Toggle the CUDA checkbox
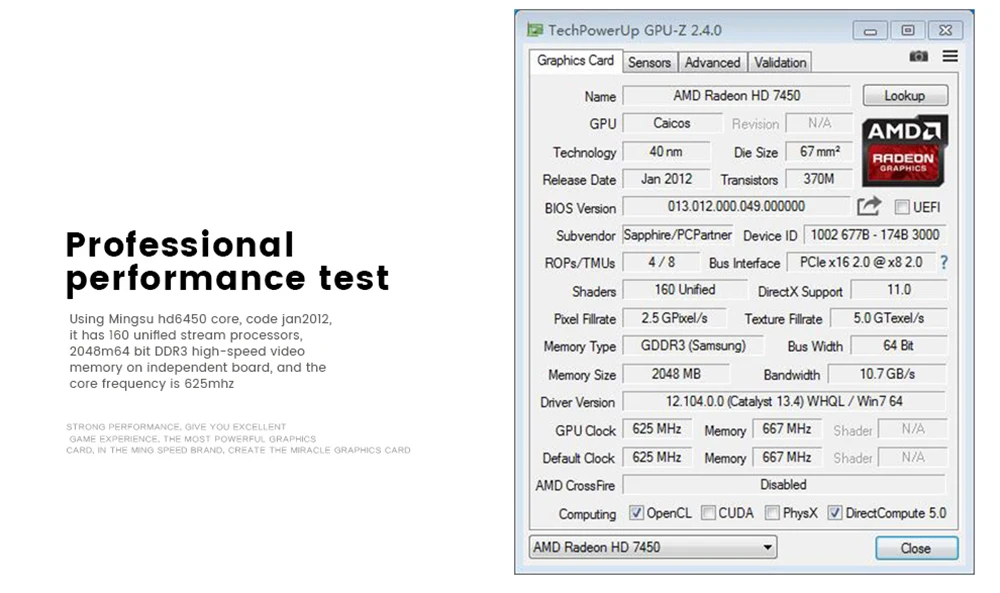This screenshot has width=1000, height=593. (708, 513)
